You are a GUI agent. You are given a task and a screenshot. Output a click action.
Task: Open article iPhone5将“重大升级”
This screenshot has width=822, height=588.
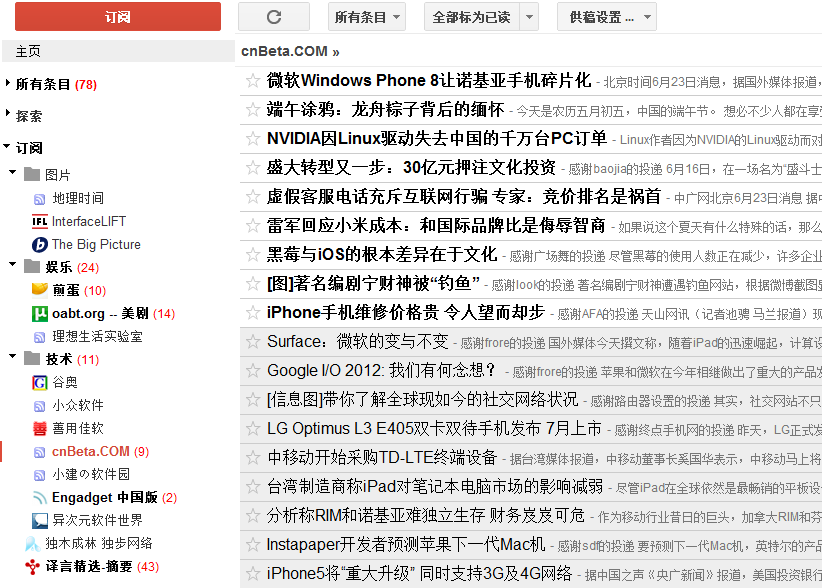pyautogui.click(x=419, y=573)
